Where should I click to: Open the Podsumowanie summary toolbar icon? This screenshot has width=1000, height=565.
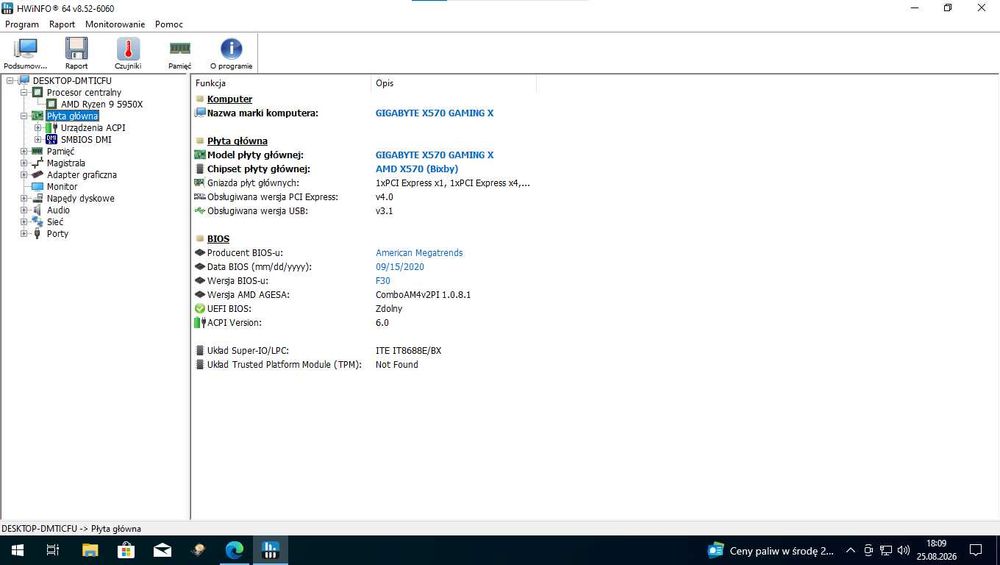26,49
